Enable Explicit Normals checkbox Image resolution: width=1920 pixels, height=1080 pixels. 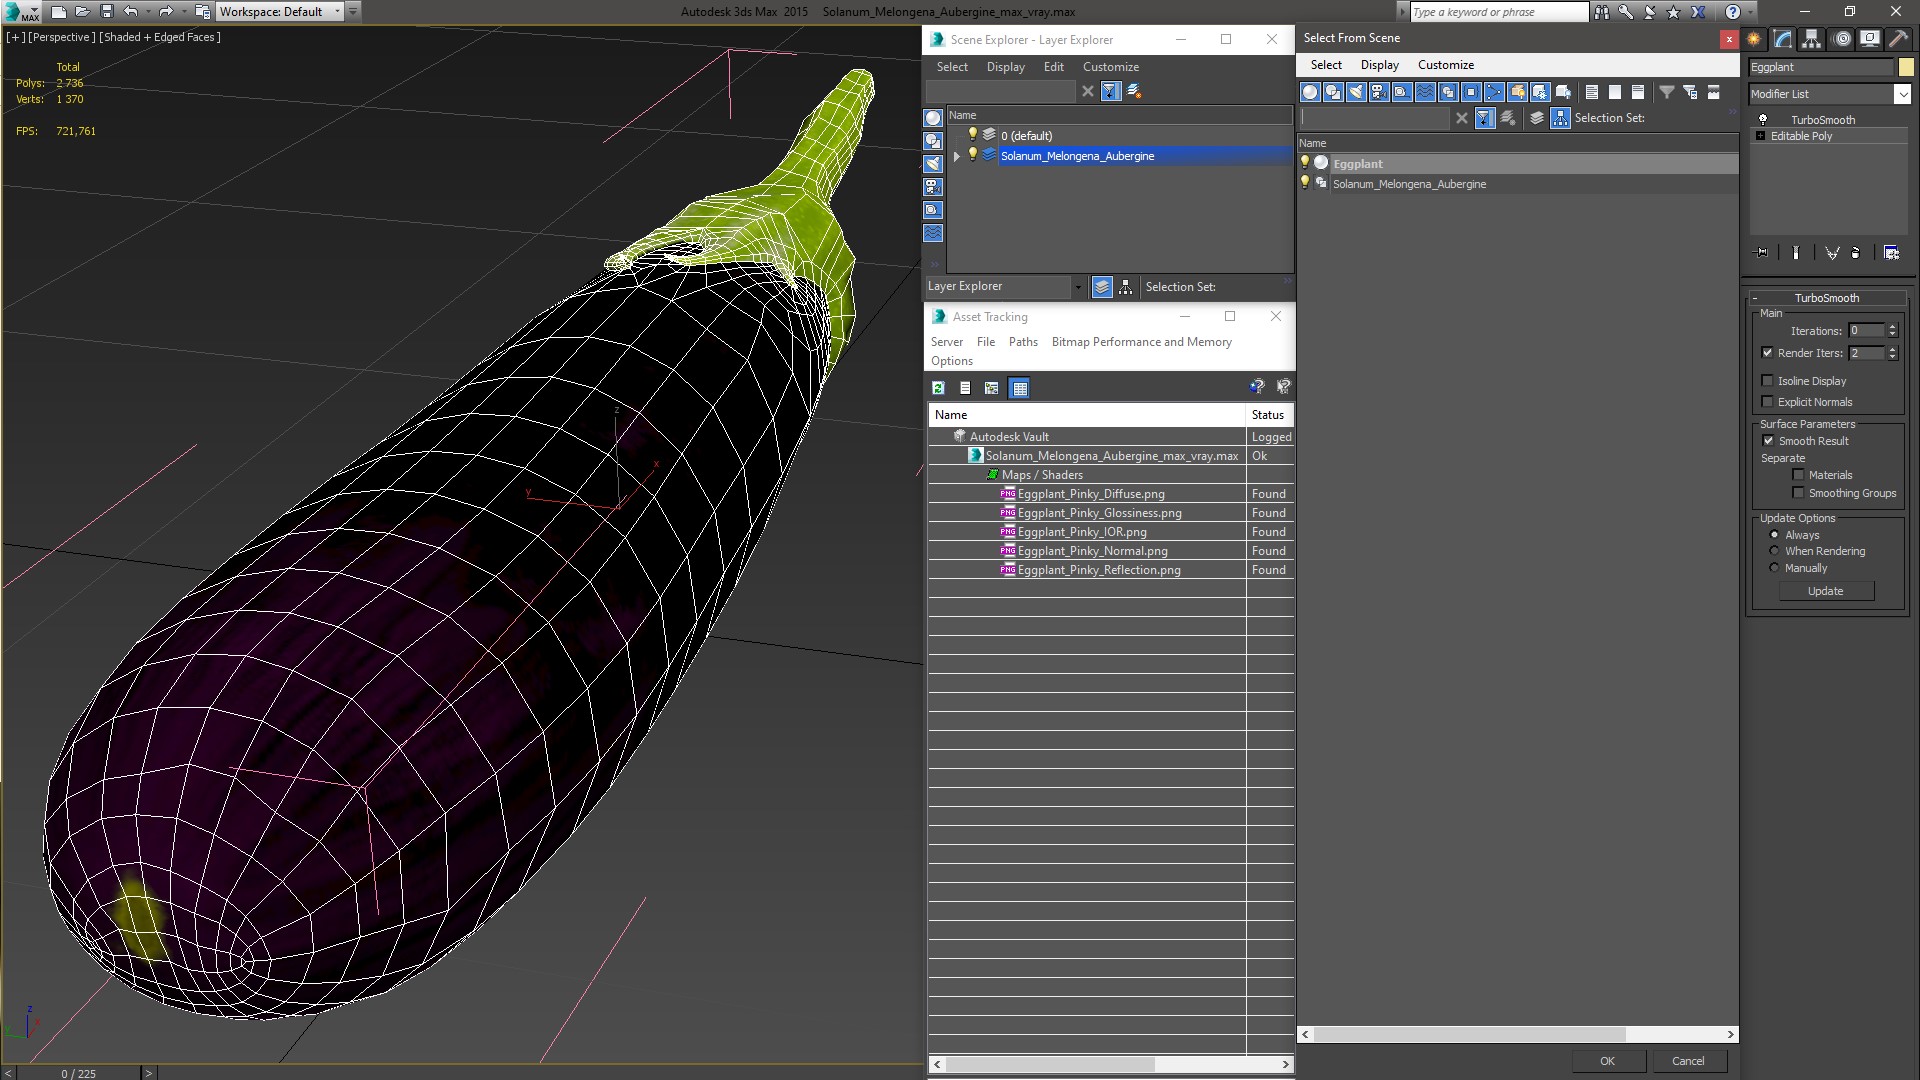pyautogui.click(x=1767, y=402)
